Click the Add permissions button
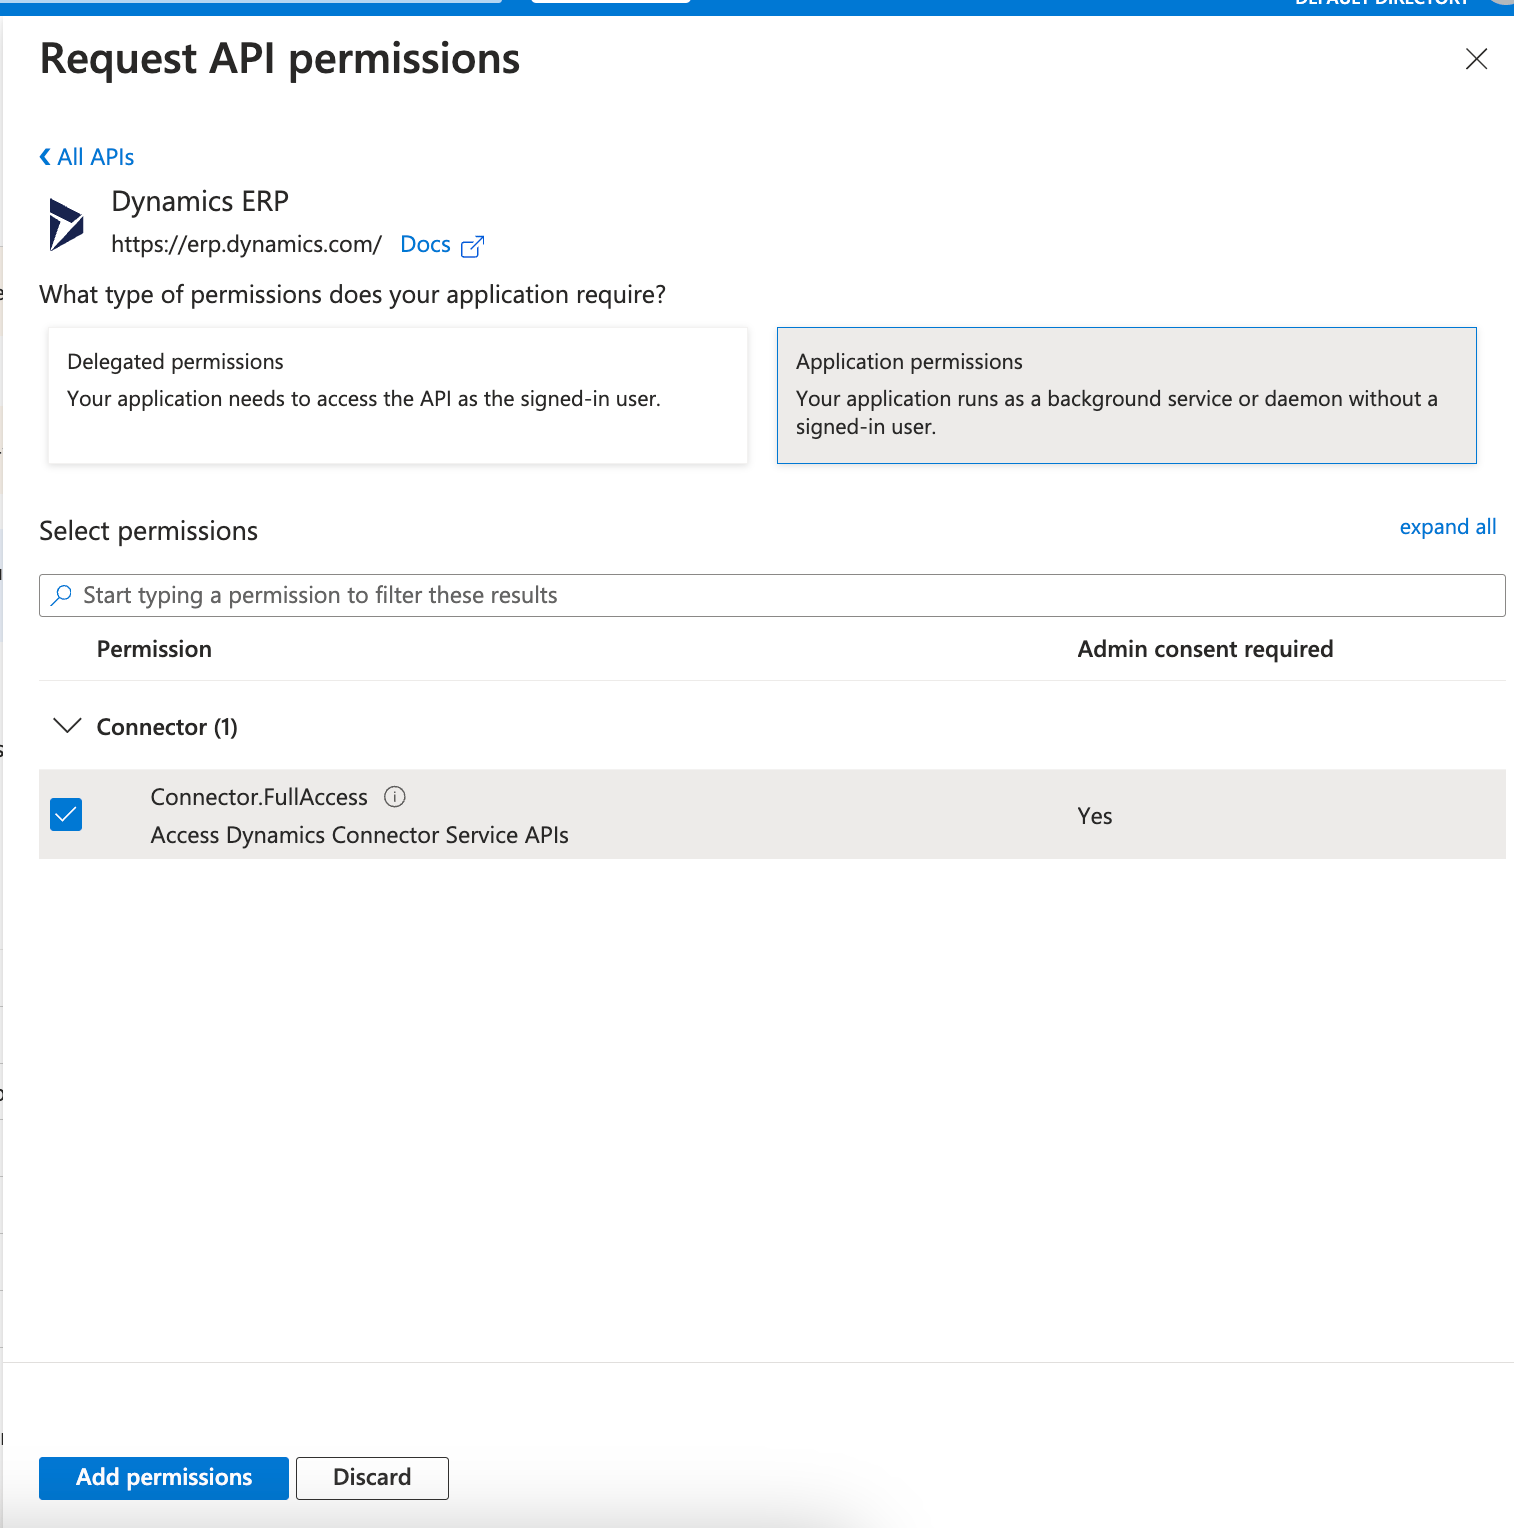Viewport: 1514px width, 1528px height. (164, 1478)
